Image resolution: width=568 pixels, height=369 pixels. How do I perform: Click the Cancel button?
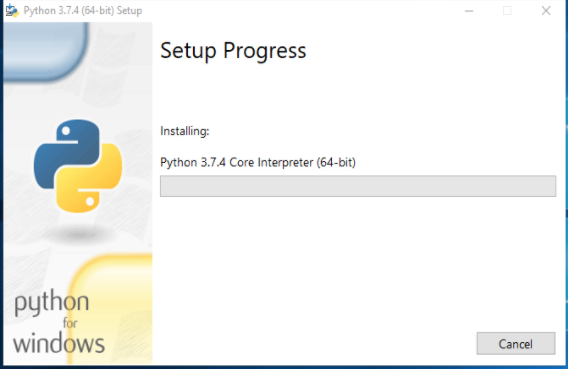tap(515, 343)
